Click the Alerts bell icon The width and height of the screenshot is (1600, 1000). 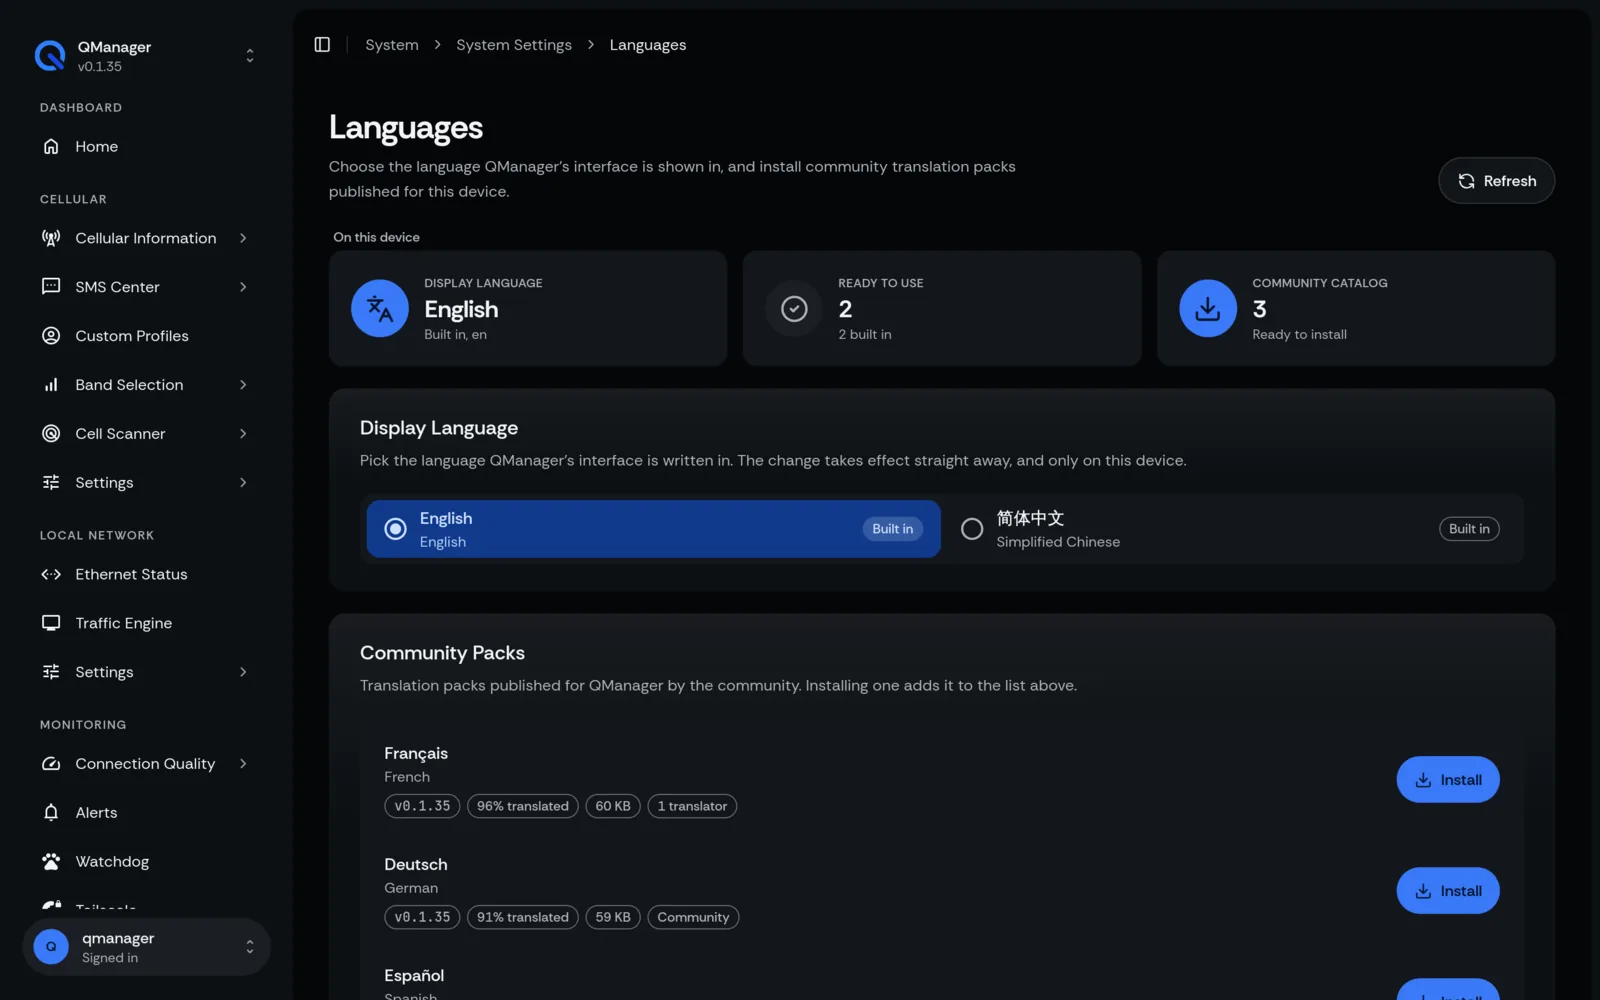51,813
